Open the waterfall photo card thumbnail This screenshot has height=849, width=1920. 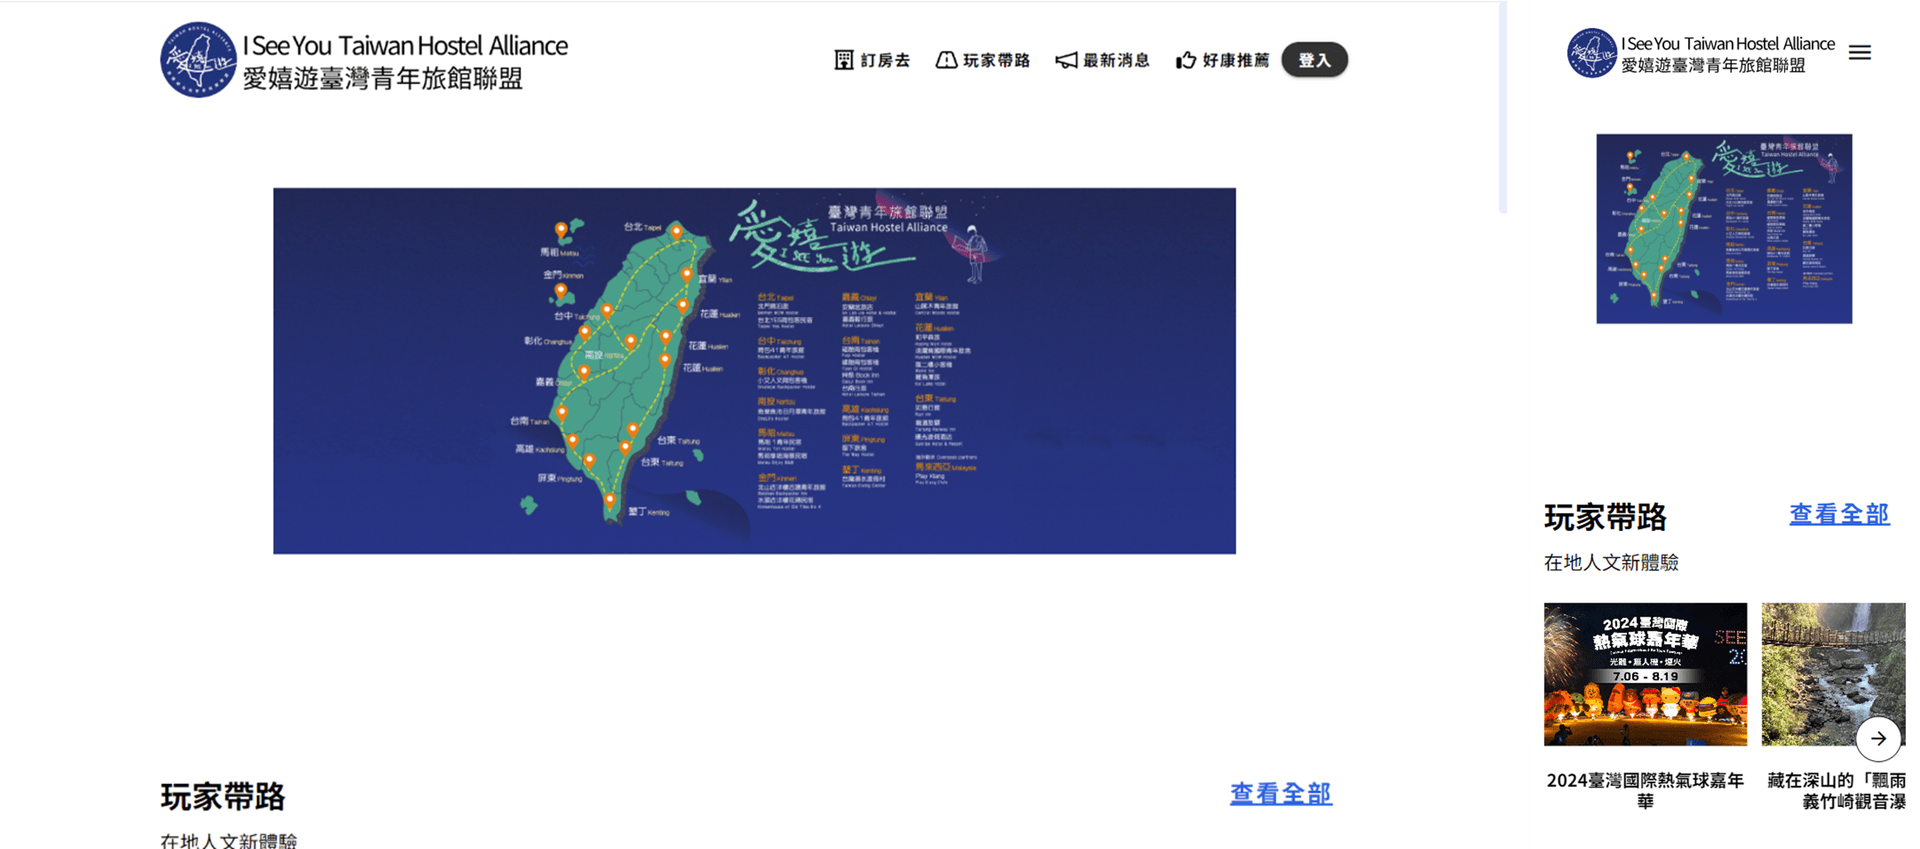pos(1833,674)
